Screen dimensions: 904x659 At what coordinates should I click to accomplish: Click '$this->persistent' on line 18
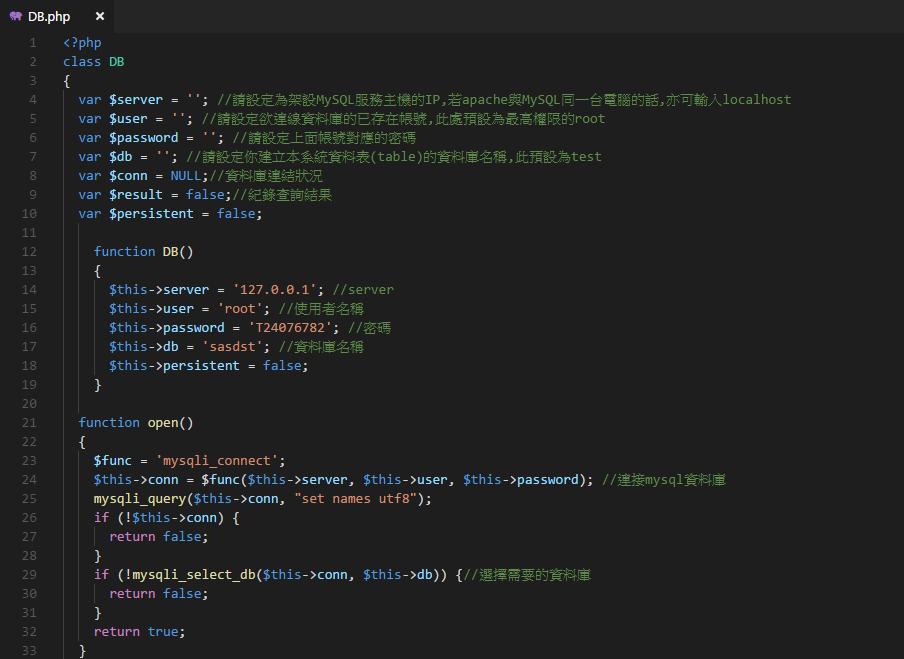(174, 366)
